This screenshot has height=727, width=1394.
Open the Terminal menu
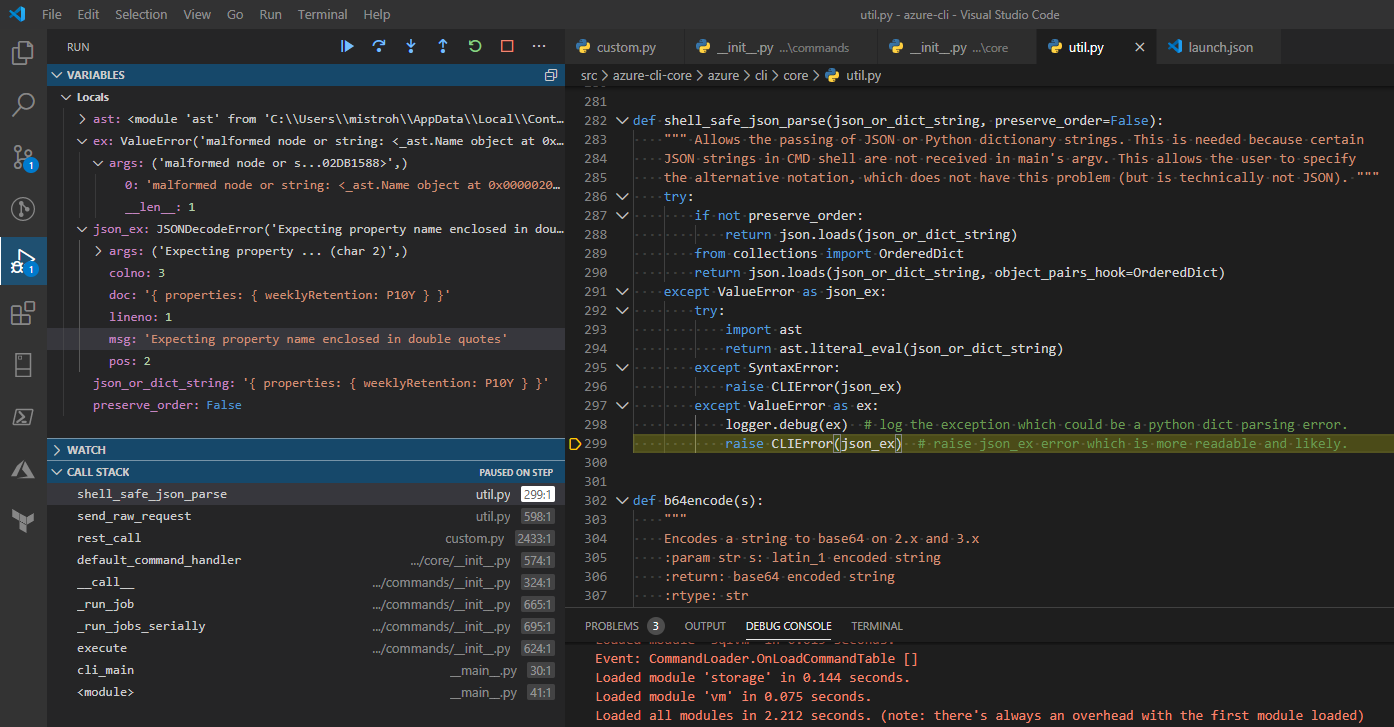322,15
